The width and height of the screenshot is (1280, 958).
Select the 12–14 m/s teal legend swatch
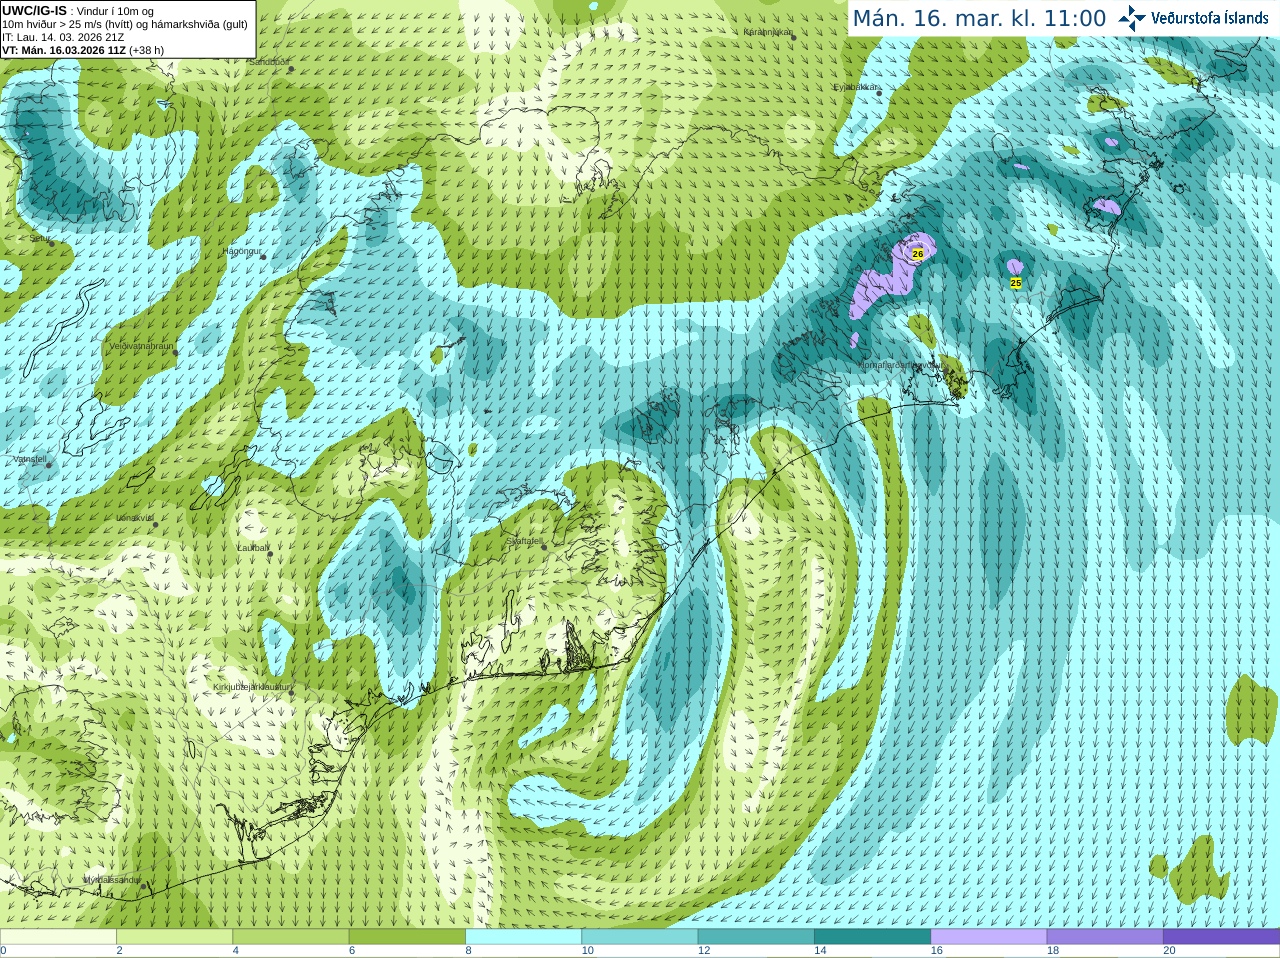pyautogui.click(x=756, y=937)
